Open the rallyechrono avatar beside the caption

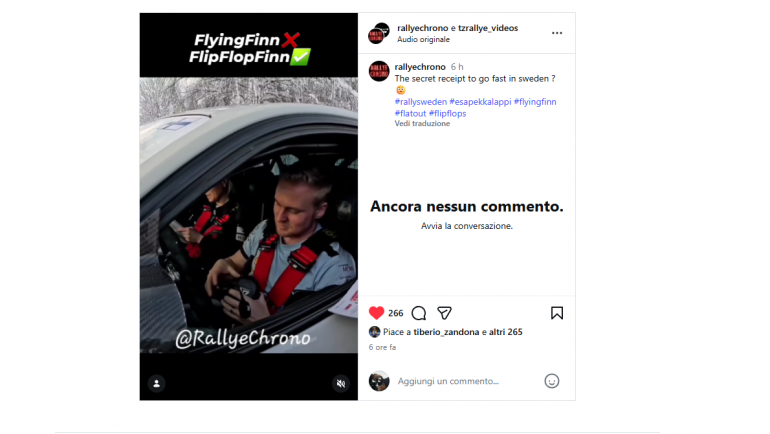point(379,71)
